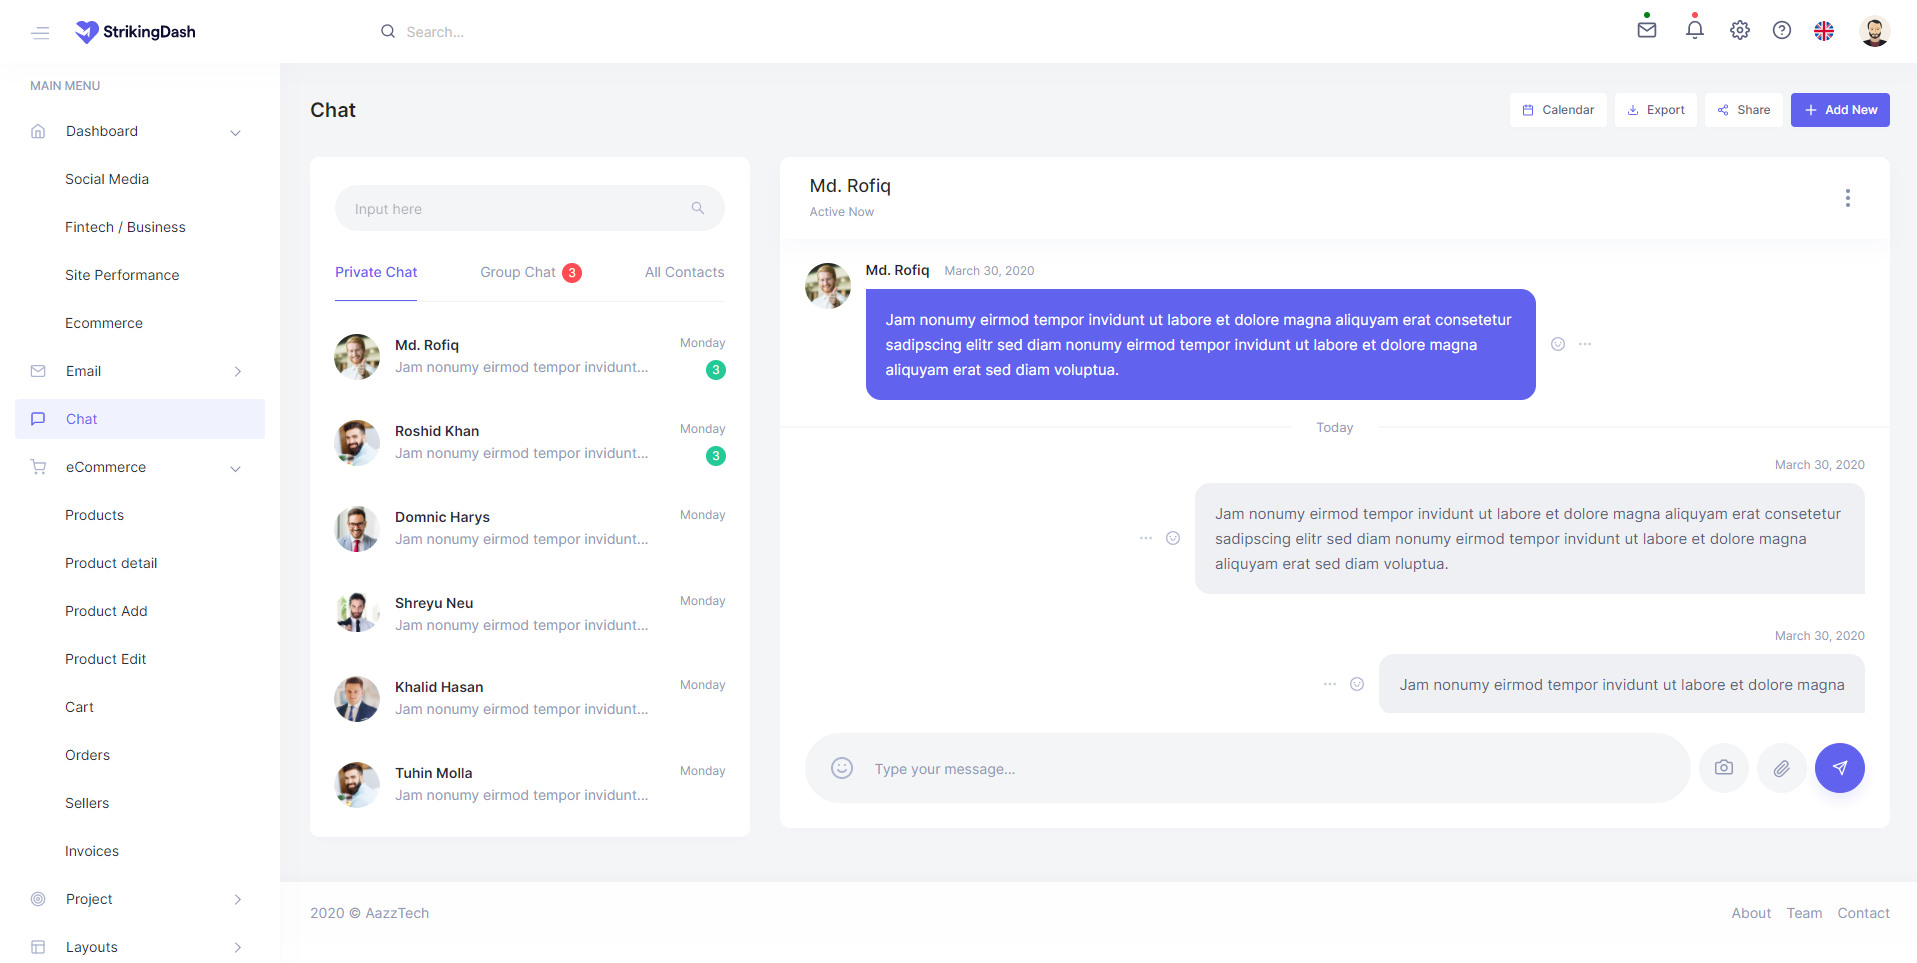
Task: Open Fintech / Business dashboard
Action: (x=125, y=227)
